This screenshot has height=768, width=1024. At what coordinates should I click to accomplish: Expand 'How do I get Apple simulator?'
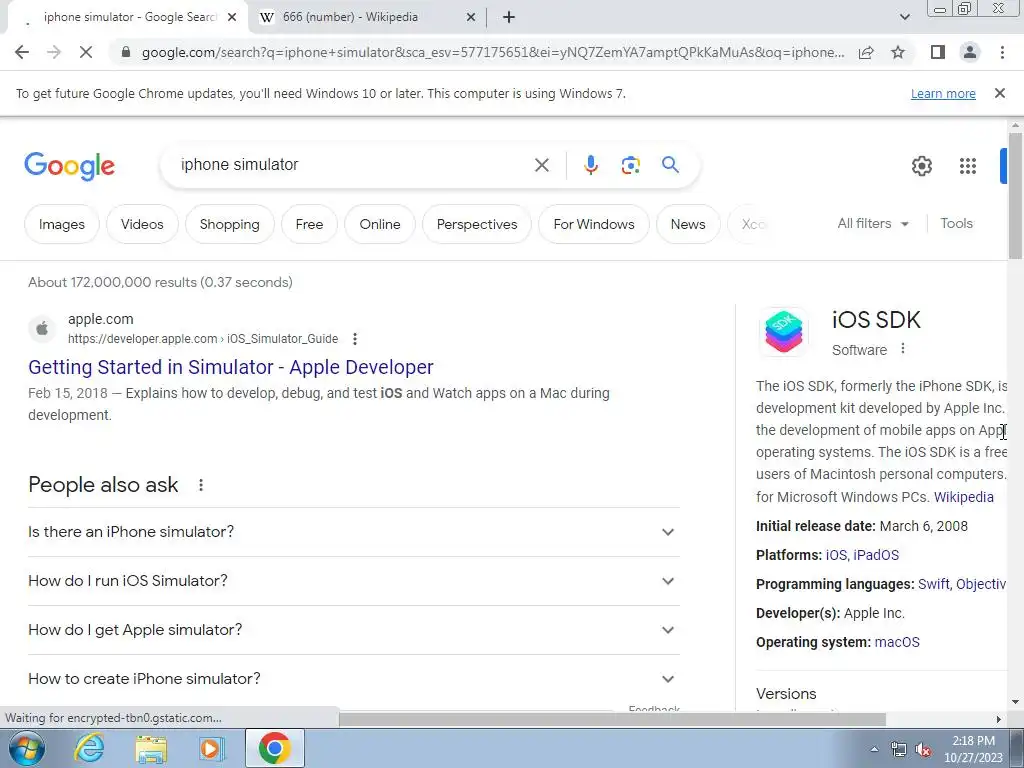pos(354,630)
